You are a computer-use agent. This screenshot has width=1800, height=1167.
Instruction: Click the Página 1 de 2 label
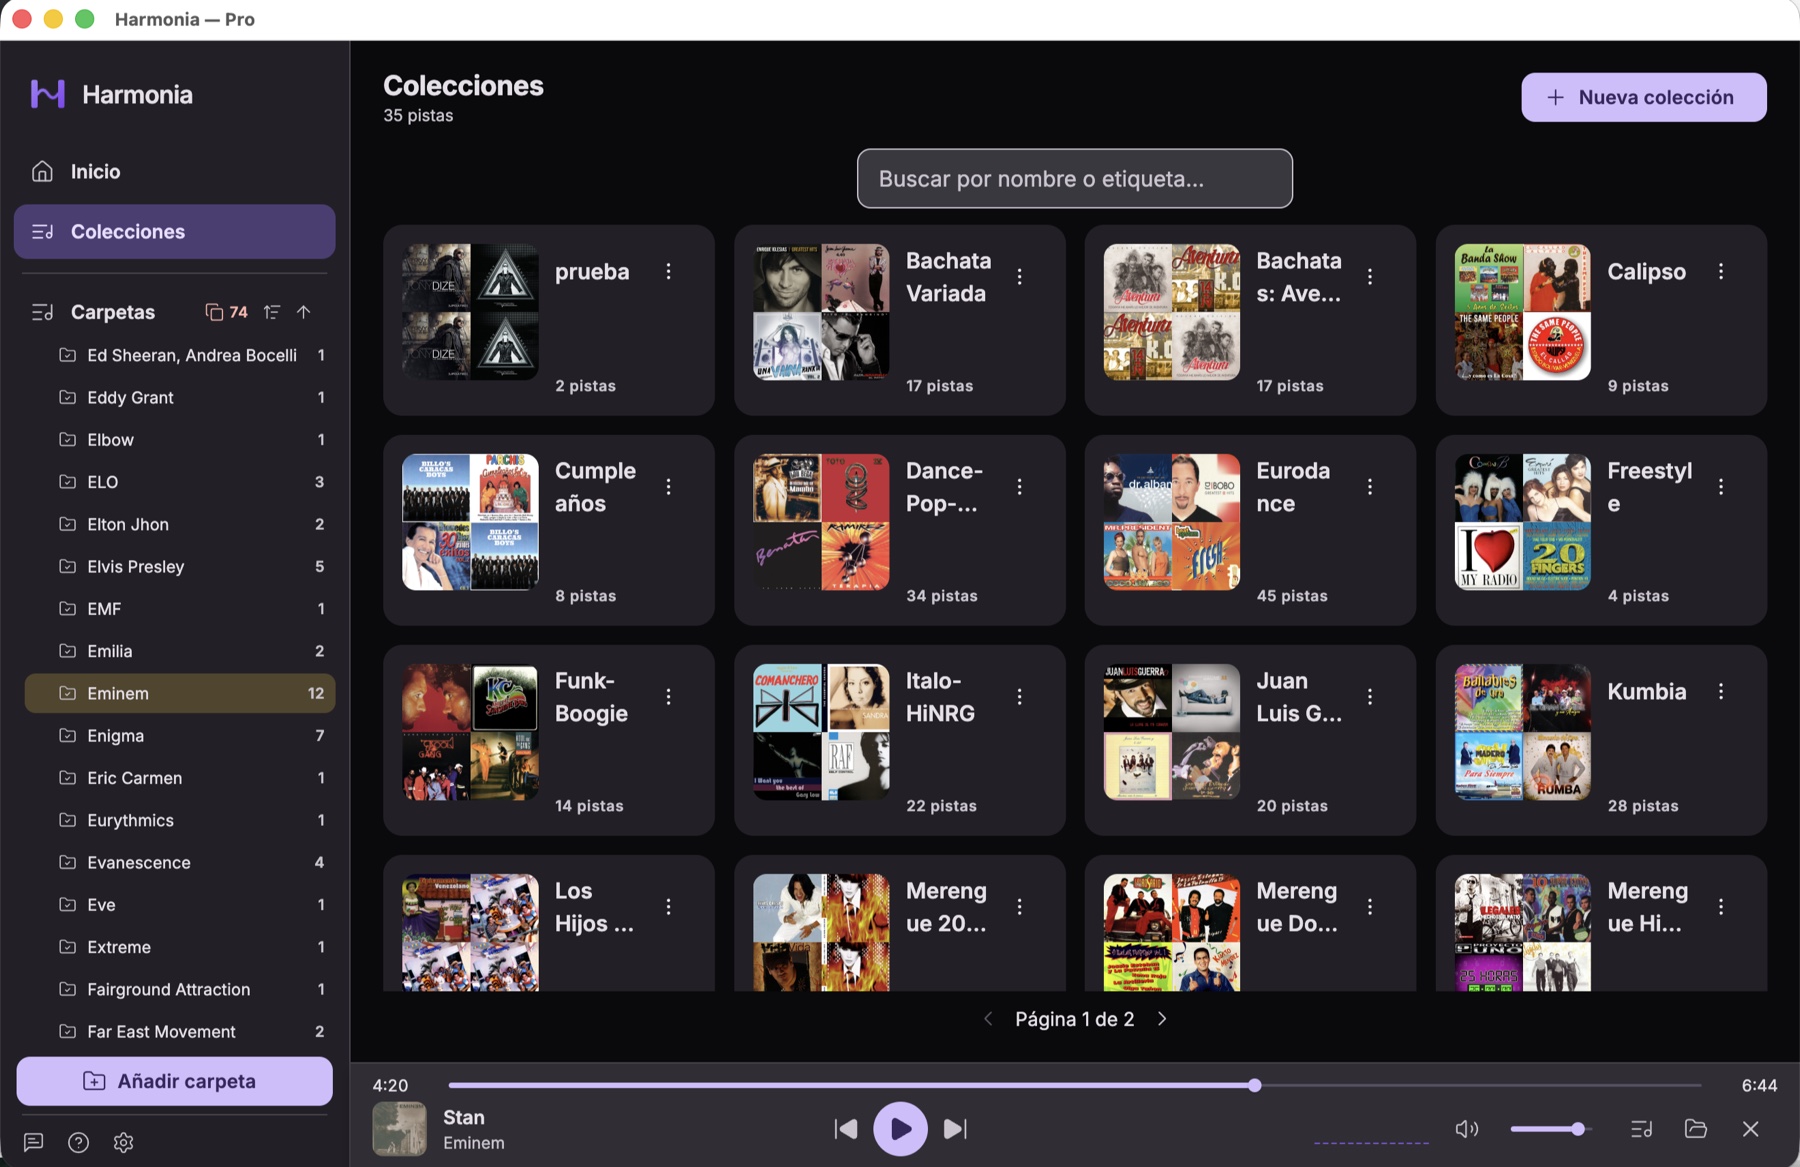point(1075,1019)
